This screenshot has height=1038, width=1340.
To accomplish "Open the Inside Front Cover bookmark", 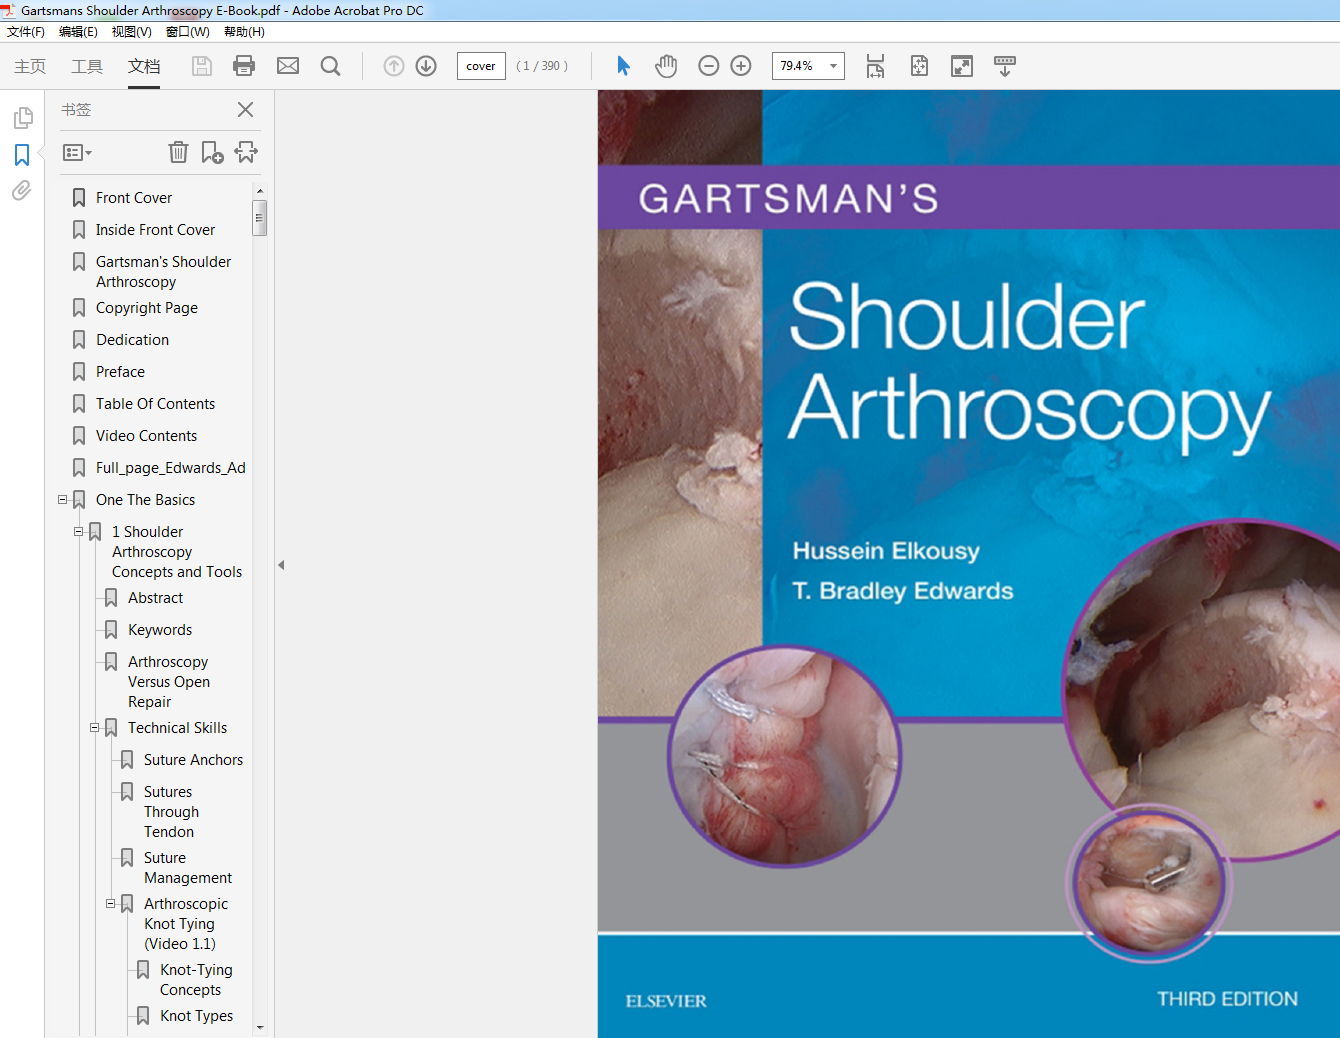I will pos(155,230).
